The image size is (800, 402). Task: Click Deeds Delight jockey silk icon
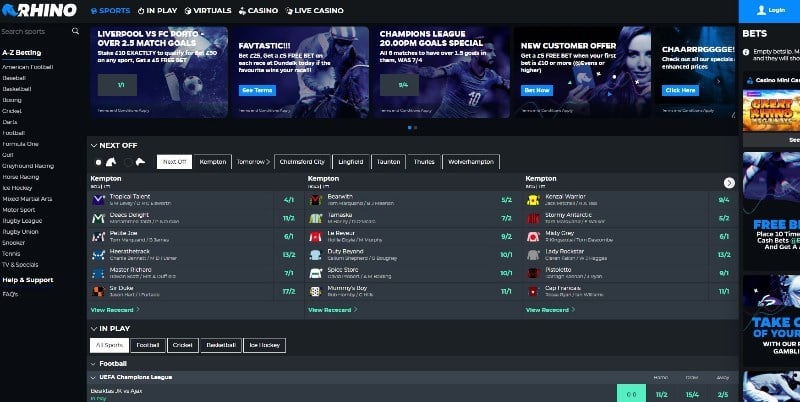(x=98, y=218)
